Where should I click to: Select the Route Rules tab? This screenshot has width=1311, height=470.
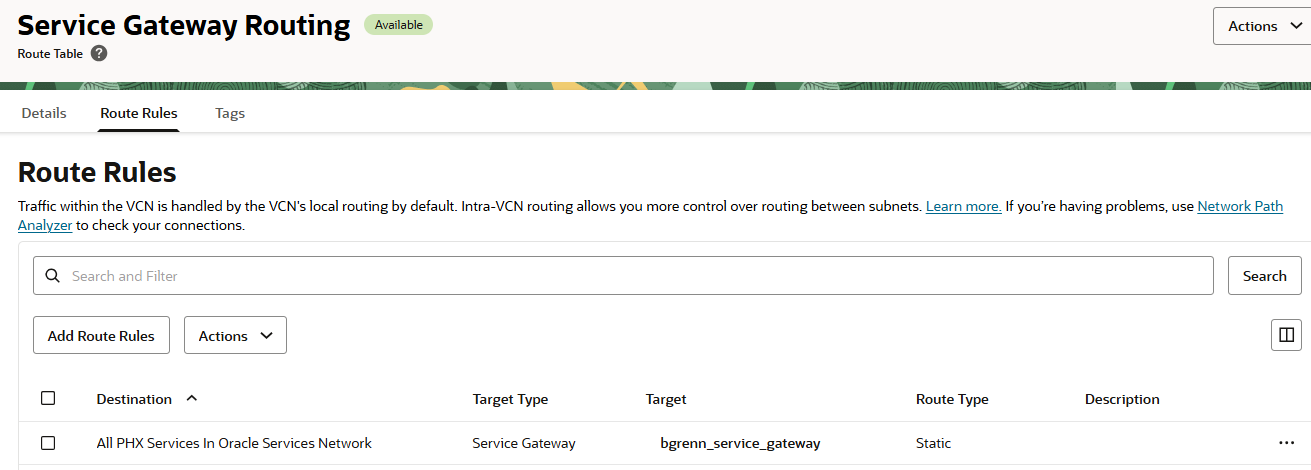[139, 113]
